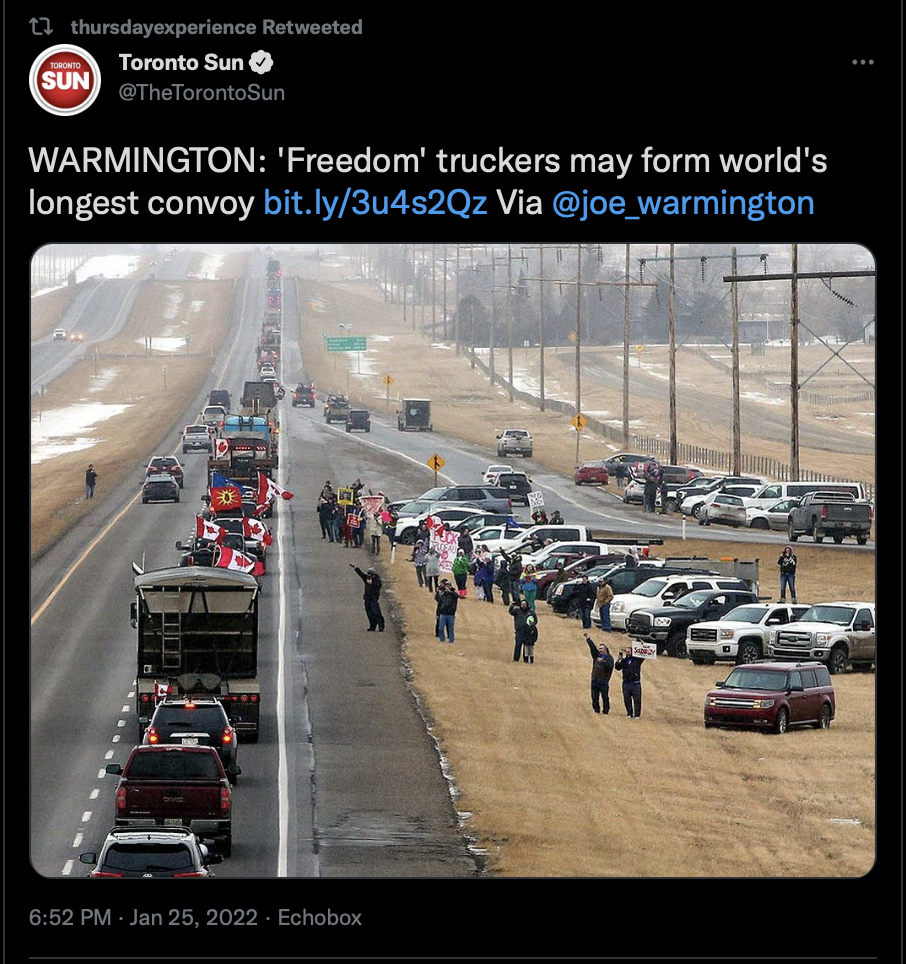The image size is (906, 964).
Task: Follow the bit.ly/3u4s2Qz link
Action: pos(376,203)
